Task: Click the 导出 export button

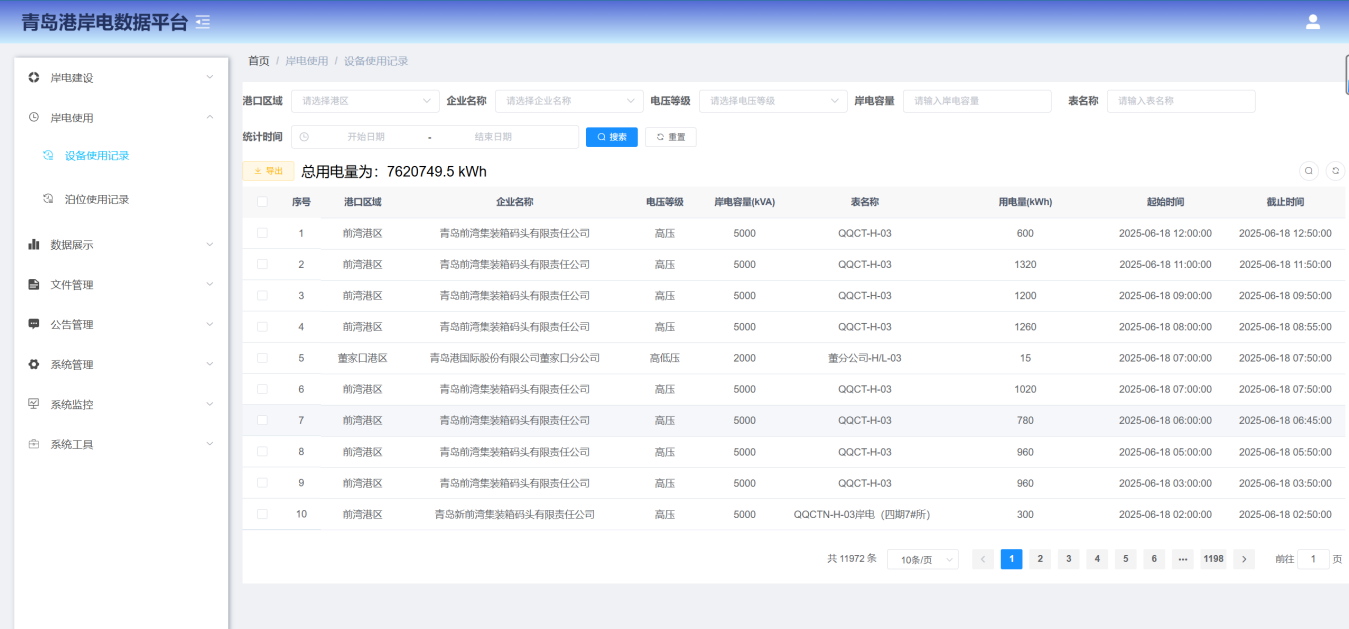Action: (x=269, y=171)
